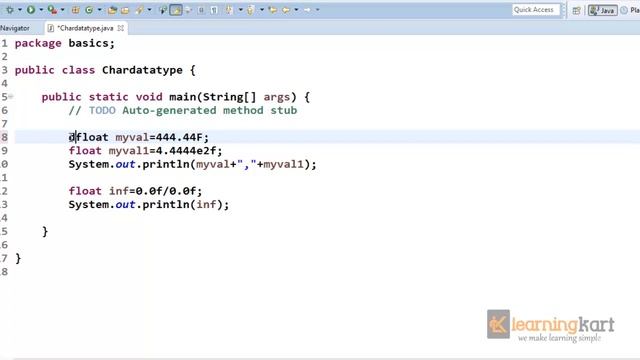Click the Java file icon on Chardatatype.java tab
The width and height of the screenshot is (640, 360).
tap(51, 28)
